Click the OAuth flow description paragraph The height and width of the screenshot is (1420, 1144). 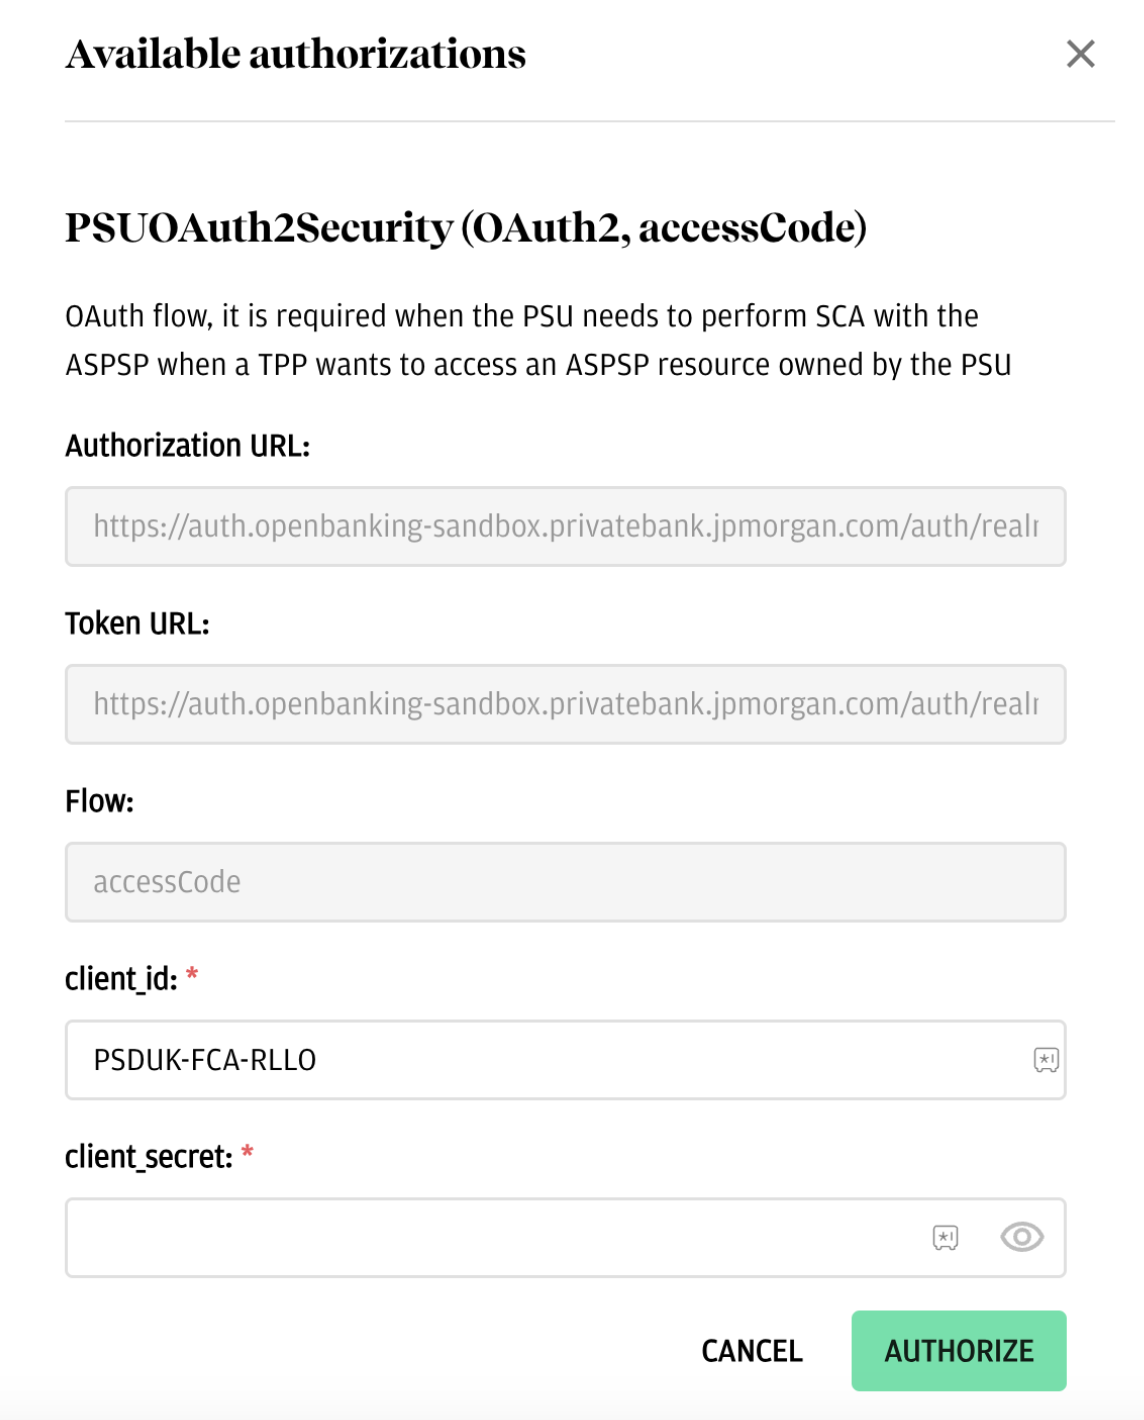pos(538,340)
